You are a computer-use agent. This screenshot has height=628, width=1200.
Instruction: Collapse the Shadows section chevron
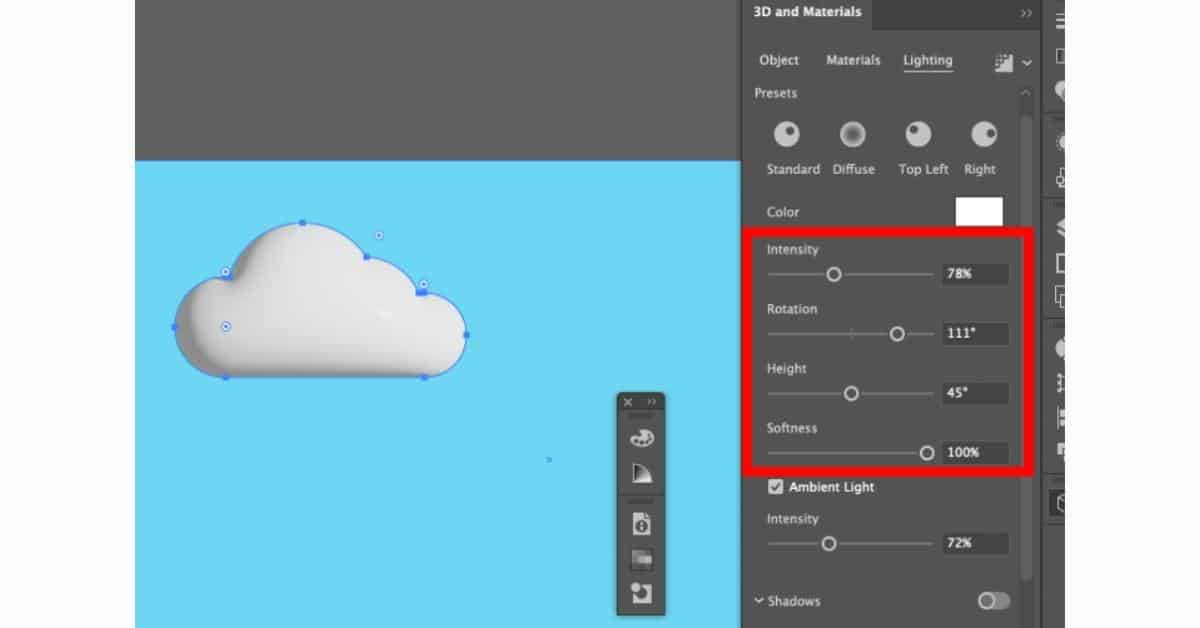(x=758, y=601)
